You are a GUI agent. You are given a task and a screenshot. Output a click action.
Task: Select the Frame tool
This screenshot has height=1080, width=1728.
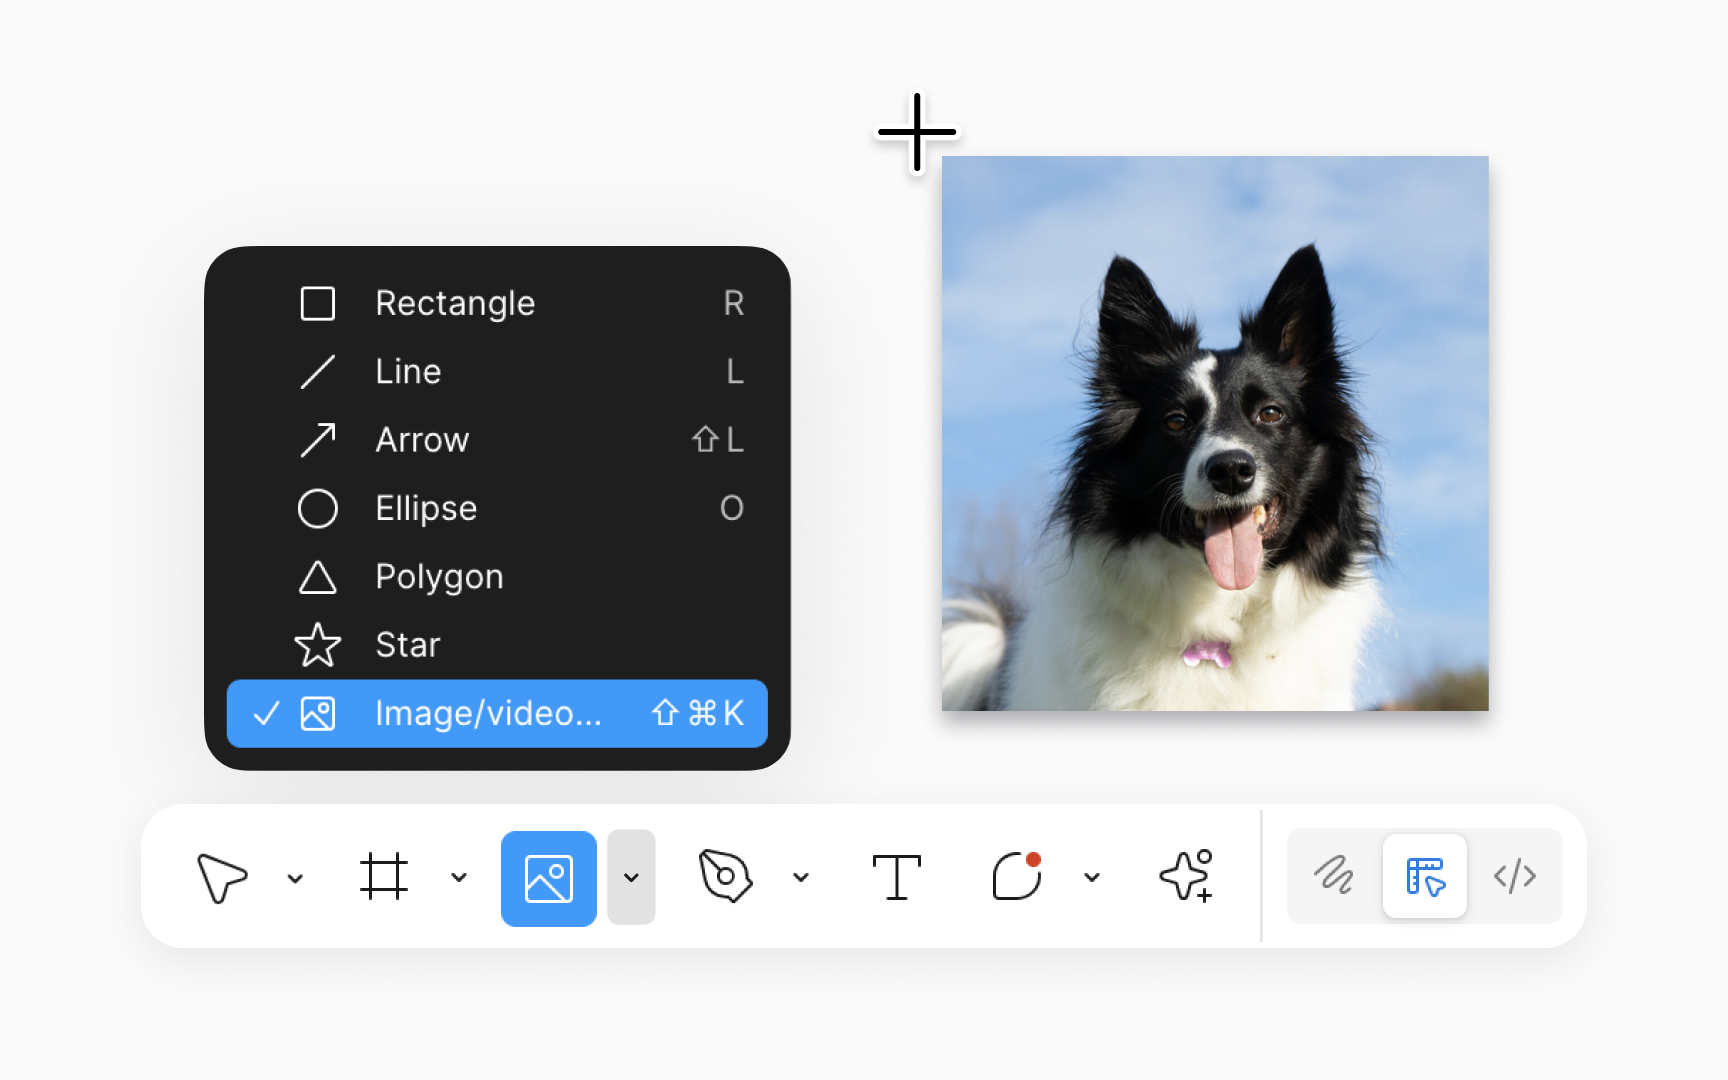pyautogui.click(x=385, y=877)
